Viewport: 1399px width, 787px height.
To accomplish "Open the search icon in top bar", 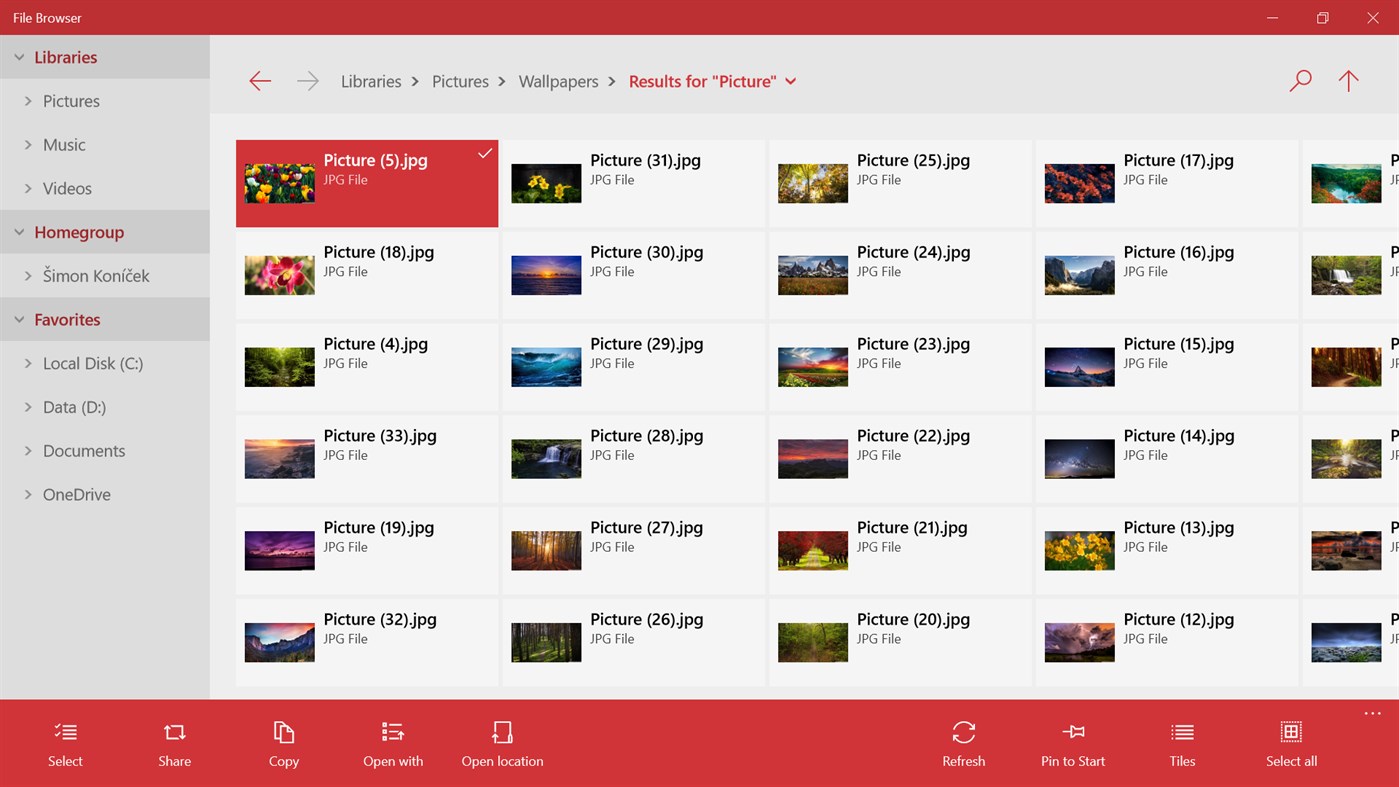I will click(x=1299, y=80).
